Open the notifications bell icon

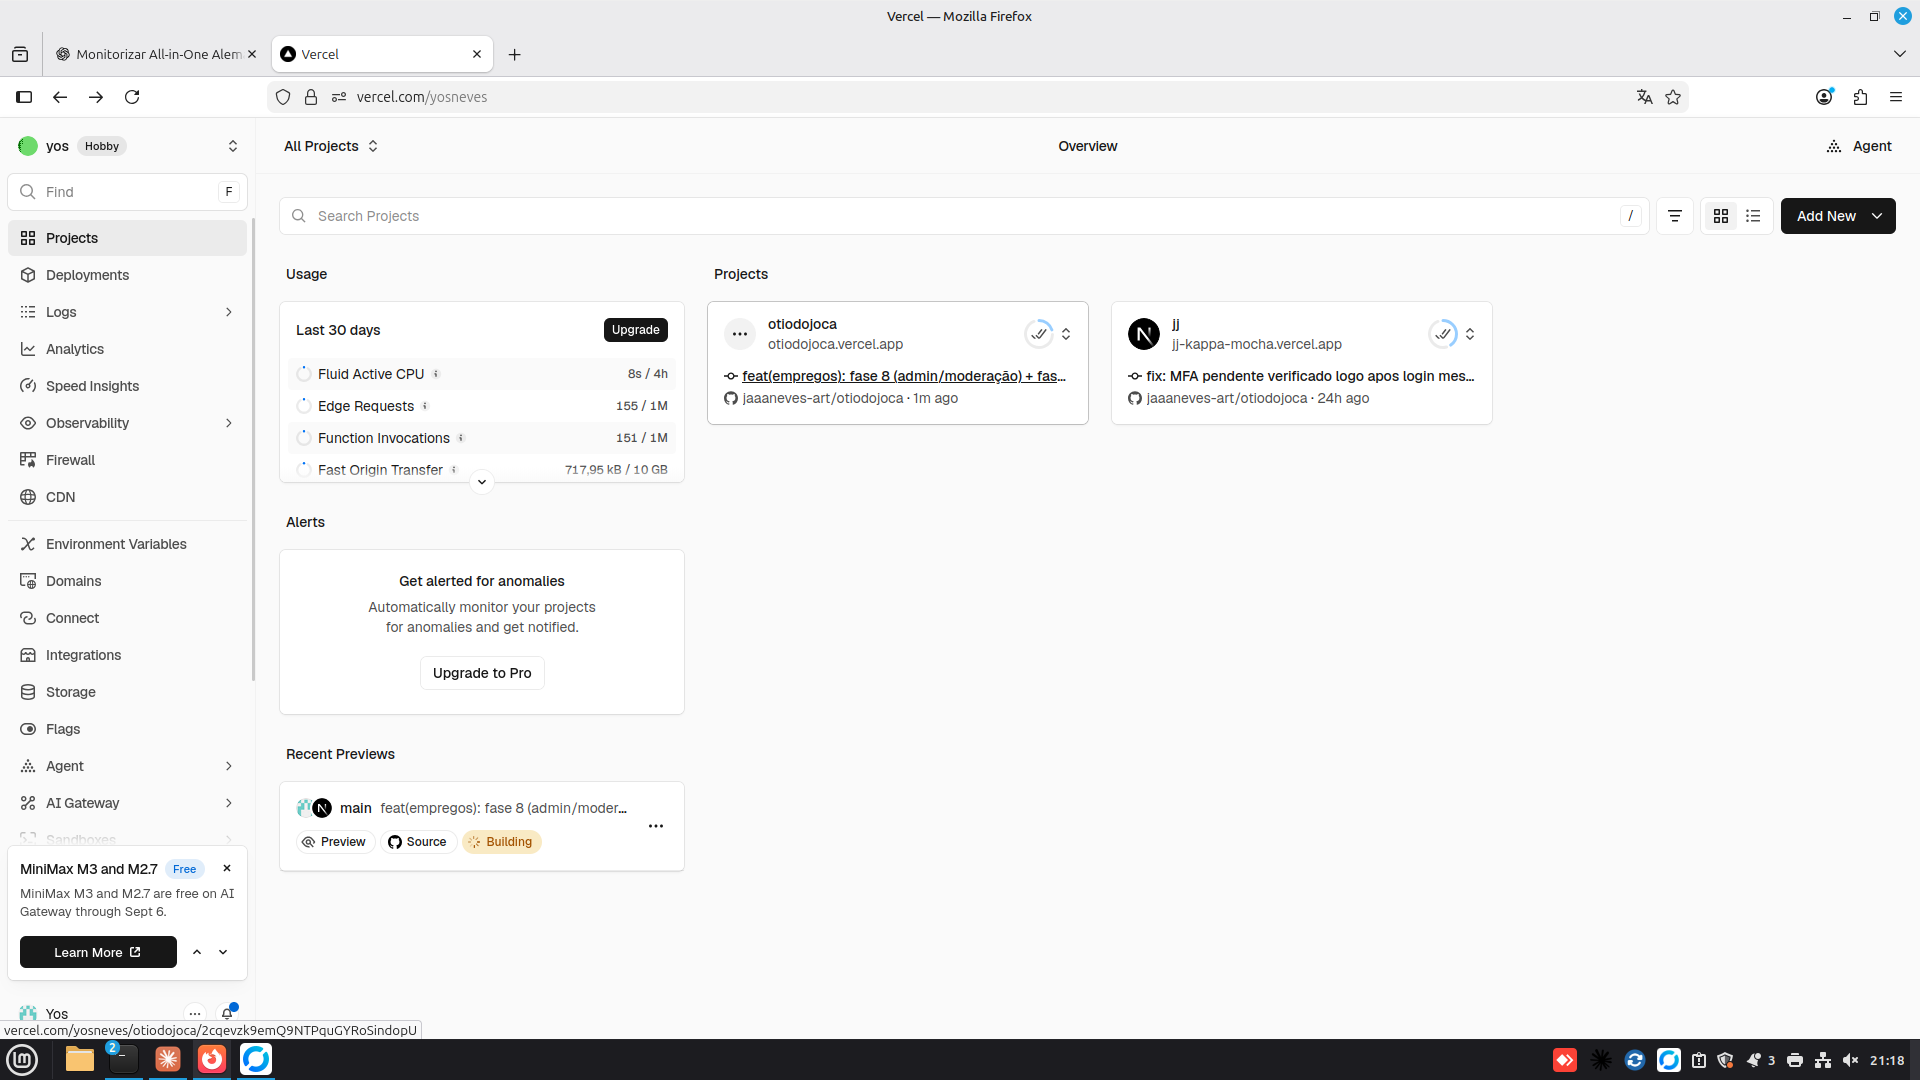228,1013
